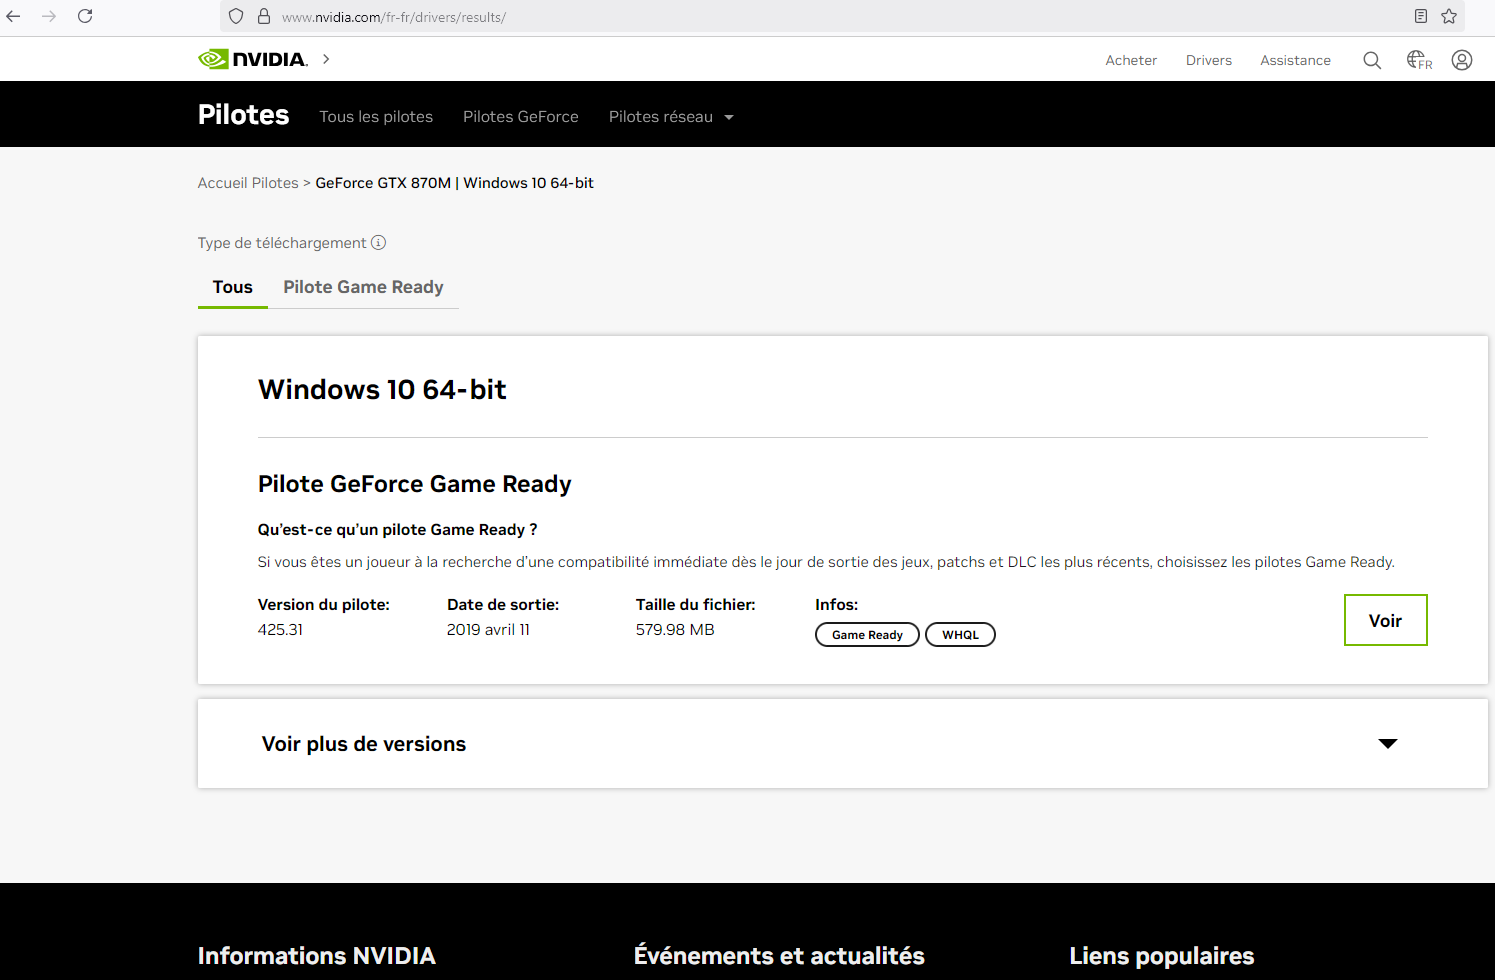Reload the page with refresh icon
This screenshot has height=980, width=1495.
85,16
